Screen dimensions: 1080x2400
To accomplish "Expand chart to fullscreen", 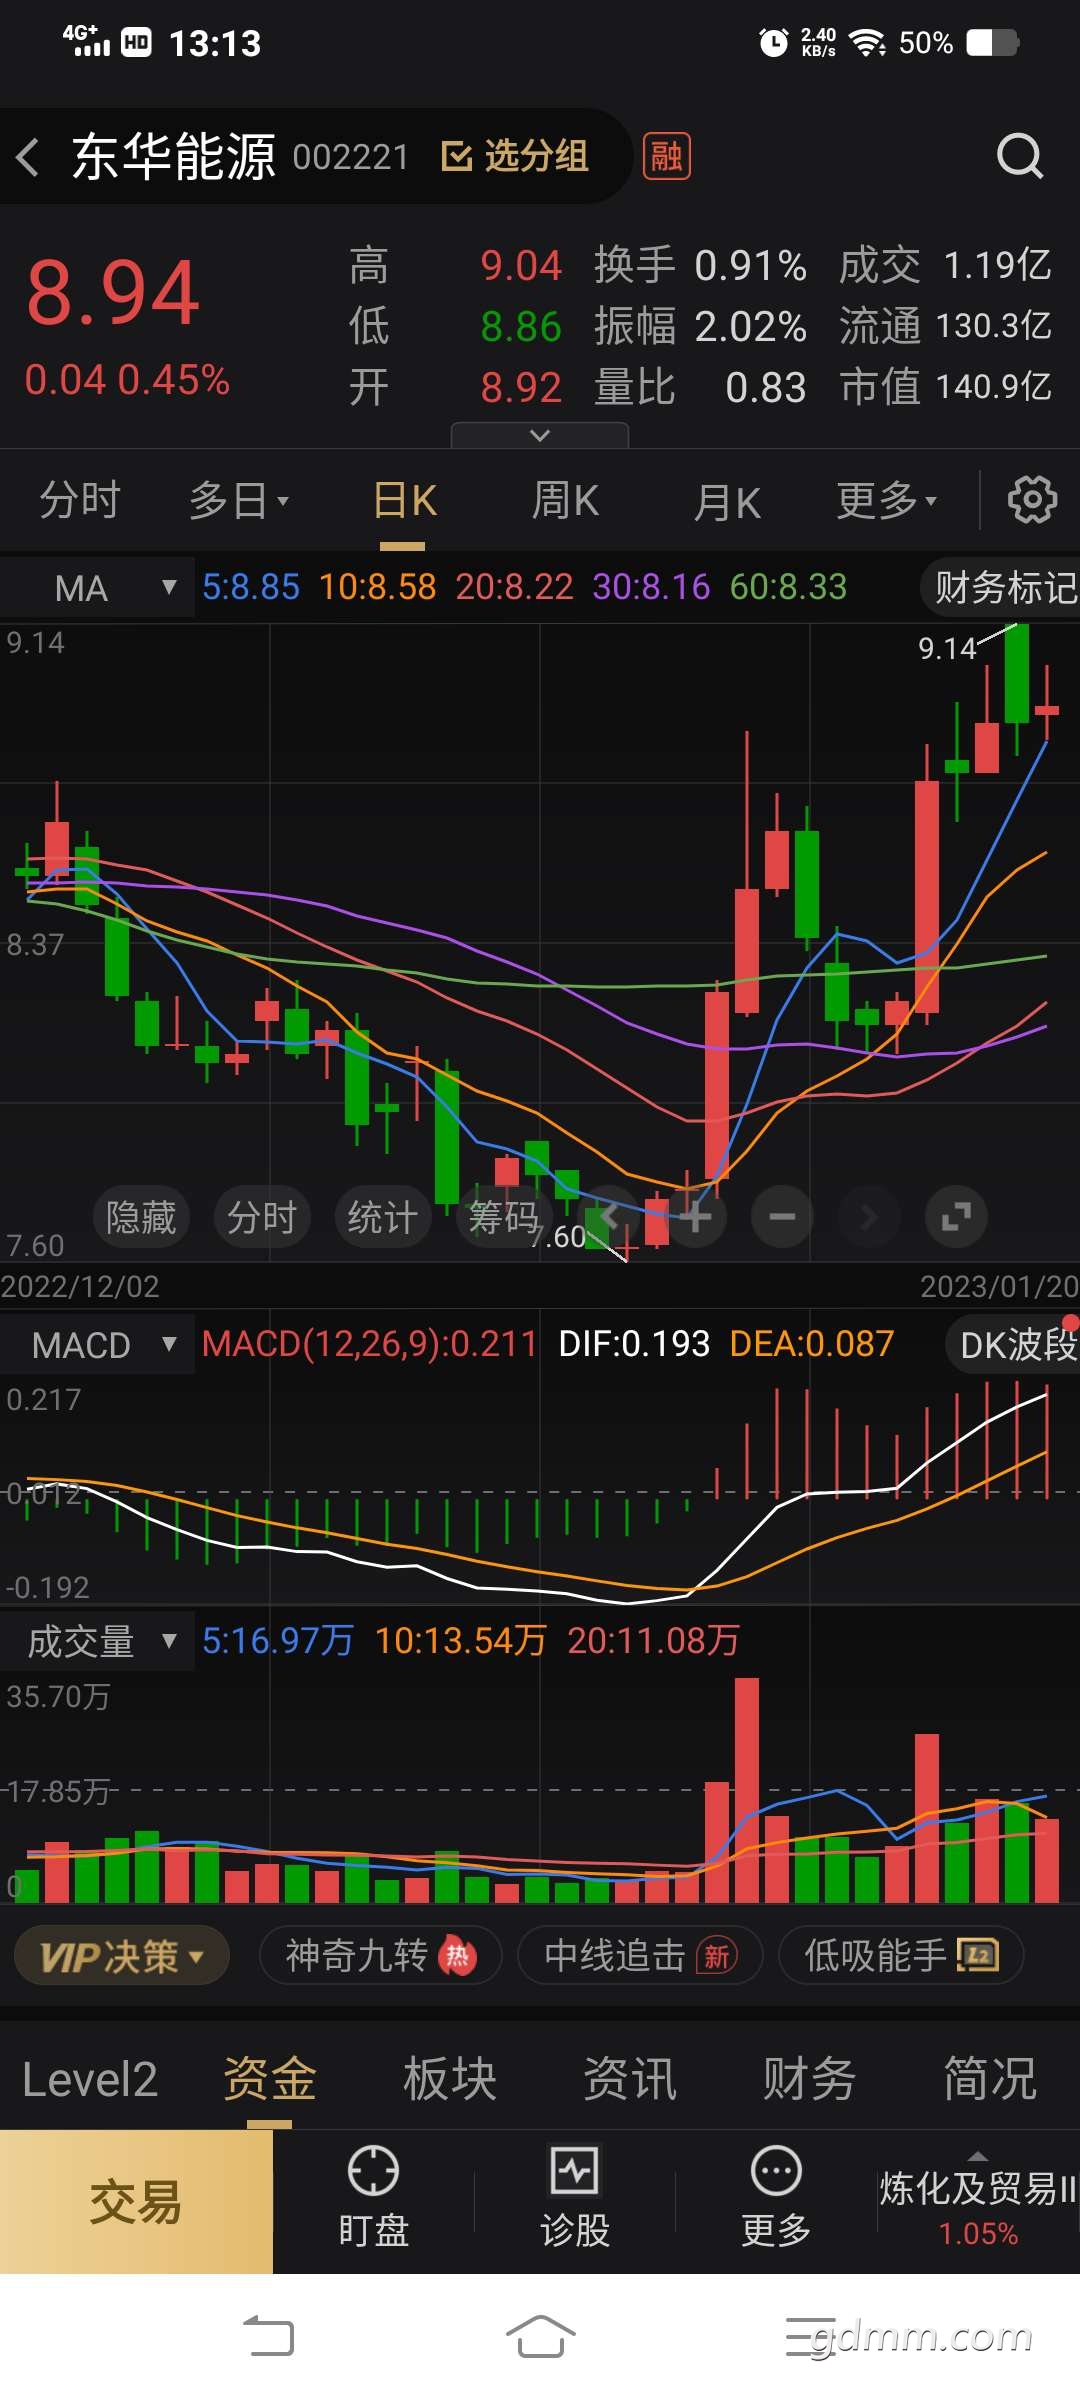I will [956, 1217].
